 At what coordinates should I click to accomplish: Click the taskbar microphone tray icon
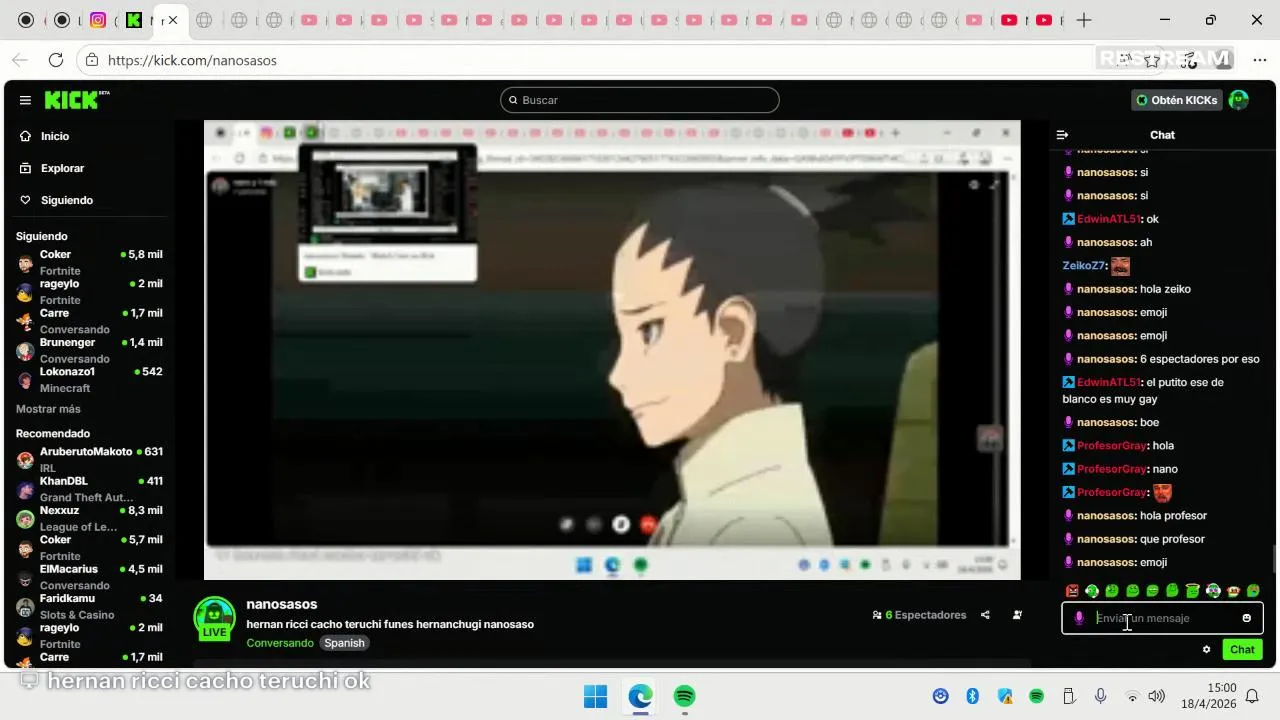(1100, 696)
